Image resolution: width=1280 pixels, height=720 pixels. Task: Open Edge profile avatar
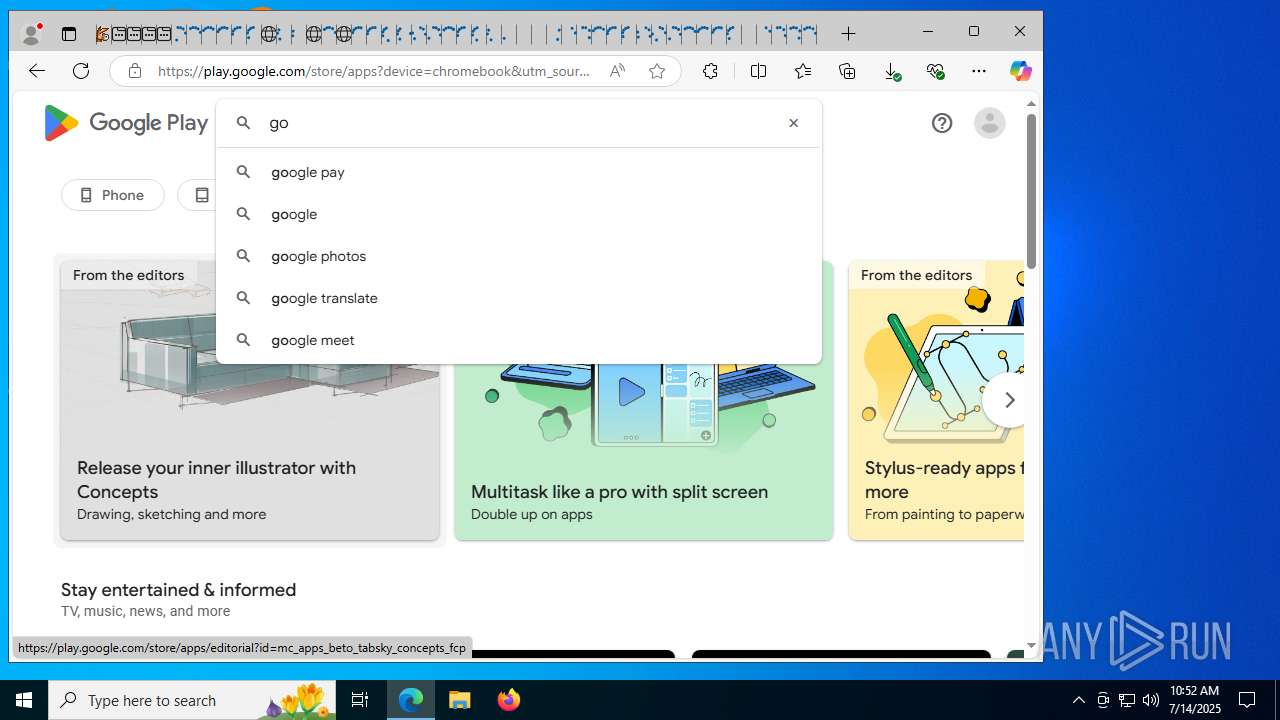point(32,34)
